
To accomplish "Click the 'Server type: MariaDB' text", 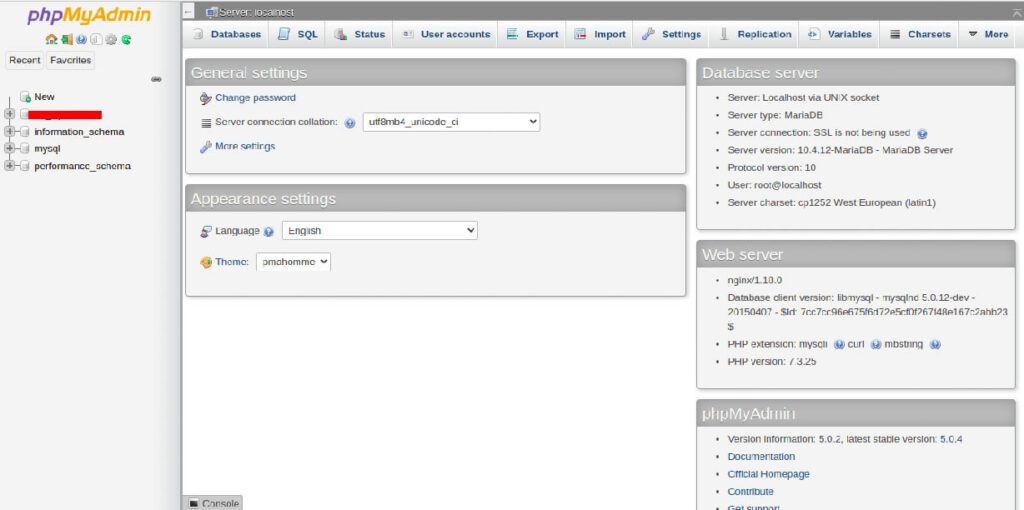I will pyautogui.click(x=775, y=115).
